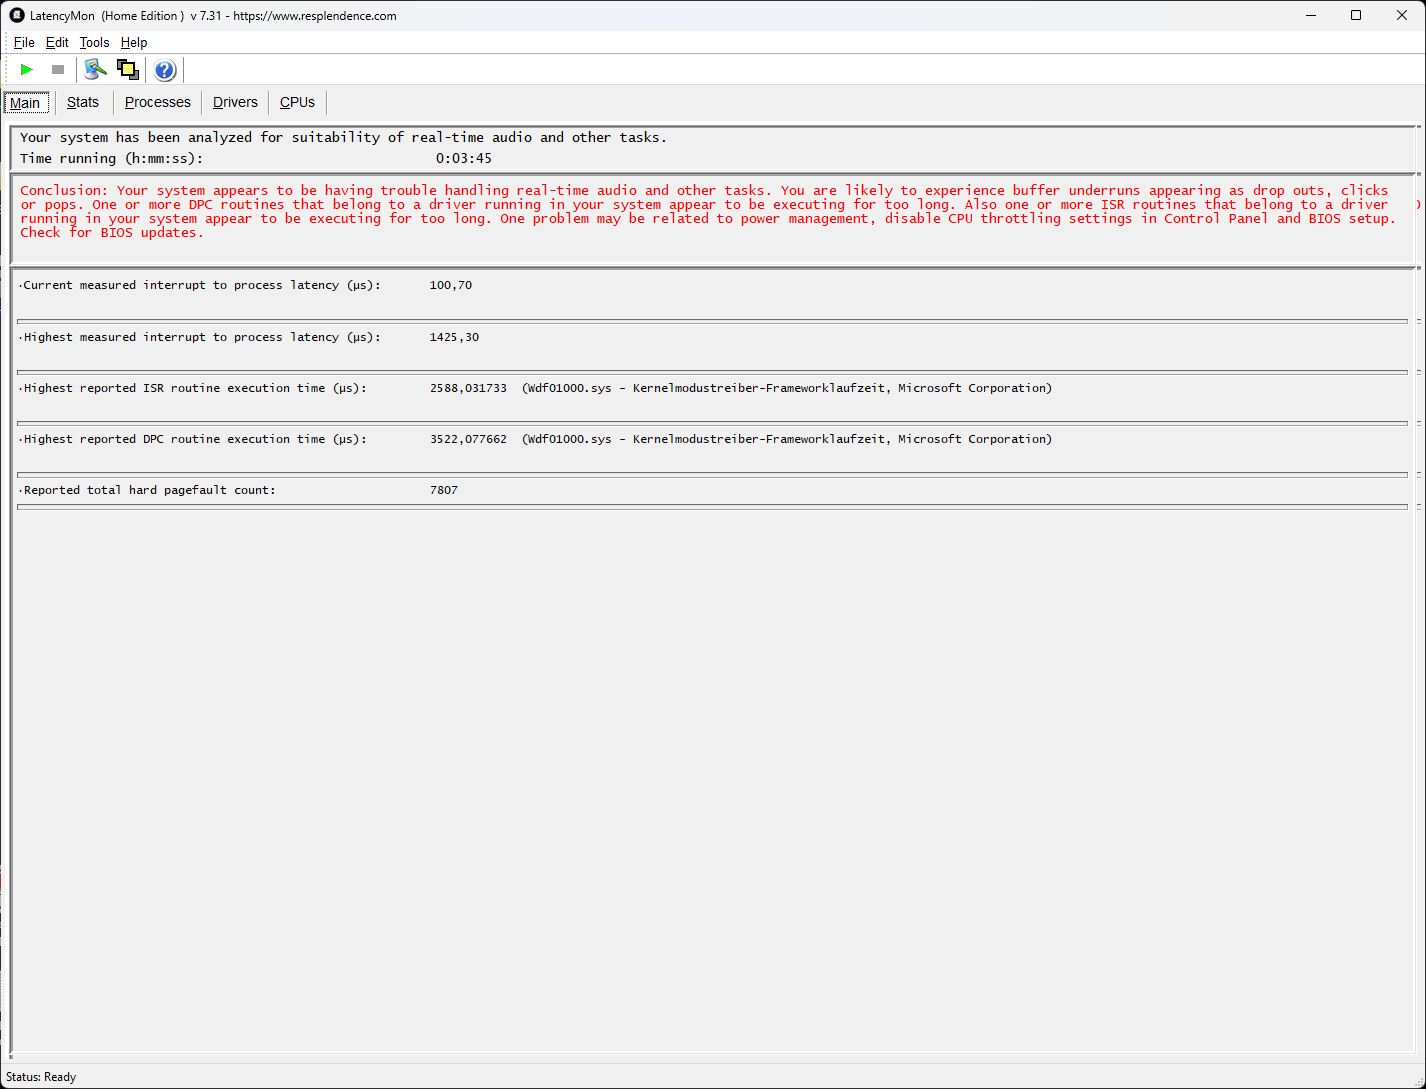The image size is (1426, 1089).
Task: Open the Tools menu
Action: pos(94,42)
